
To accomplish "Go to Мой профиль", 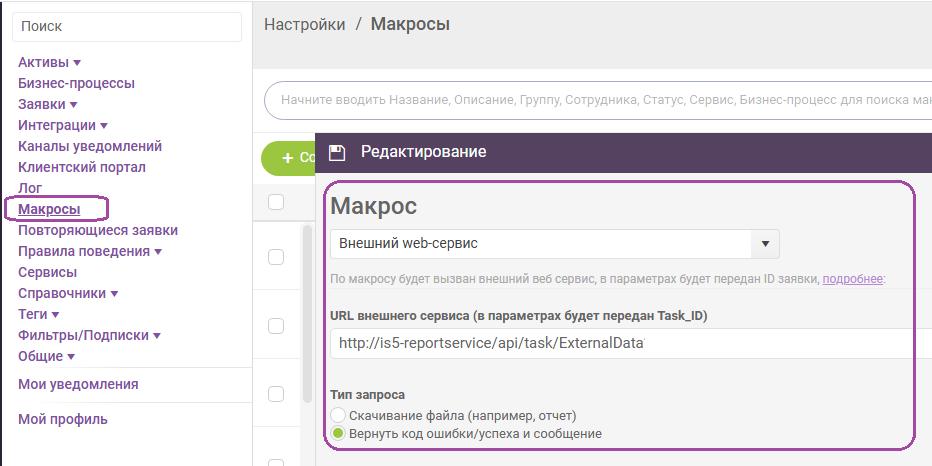I will 63,419.
